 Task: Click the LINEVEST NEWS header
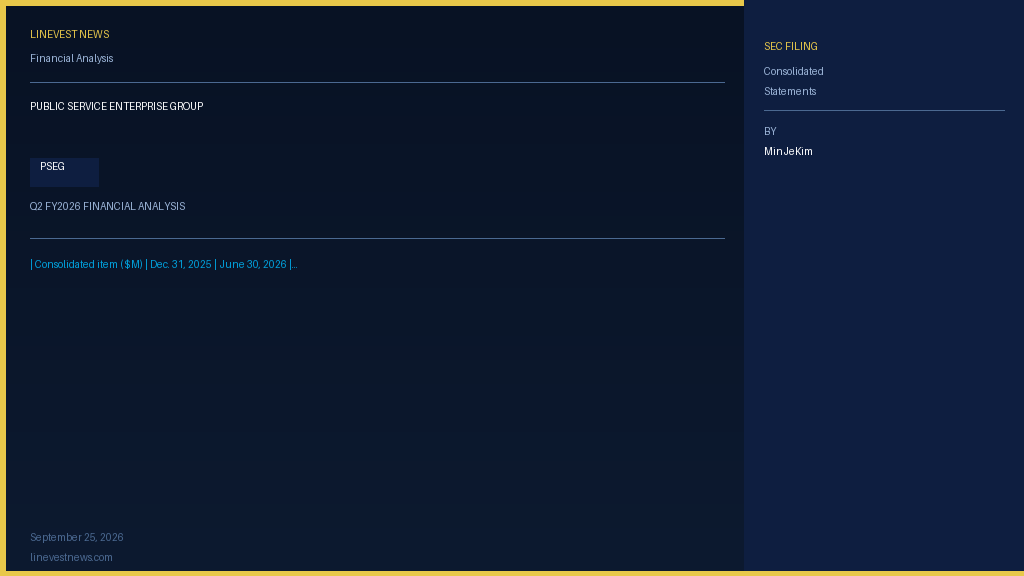70,35
